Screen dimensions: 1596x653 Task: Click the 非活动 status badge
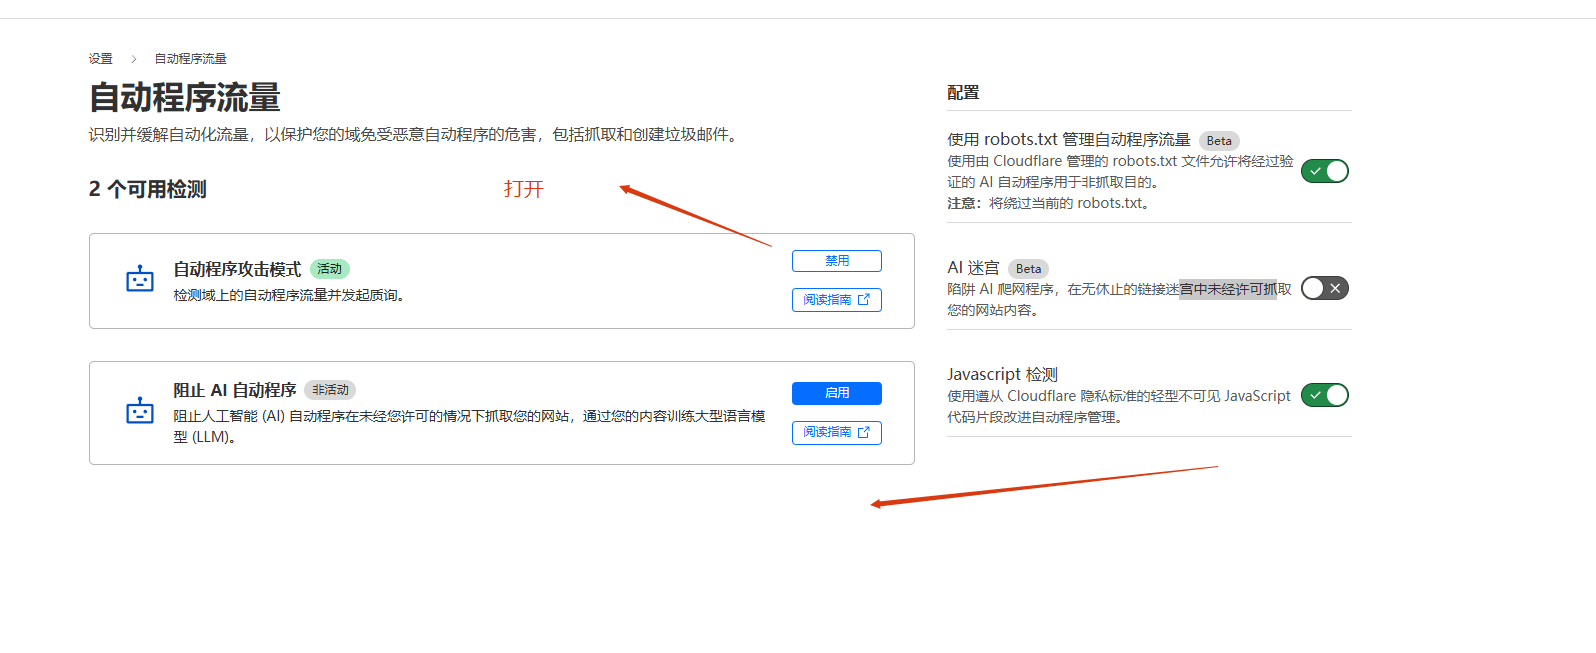pyautogui.click(x=330, y=390)
